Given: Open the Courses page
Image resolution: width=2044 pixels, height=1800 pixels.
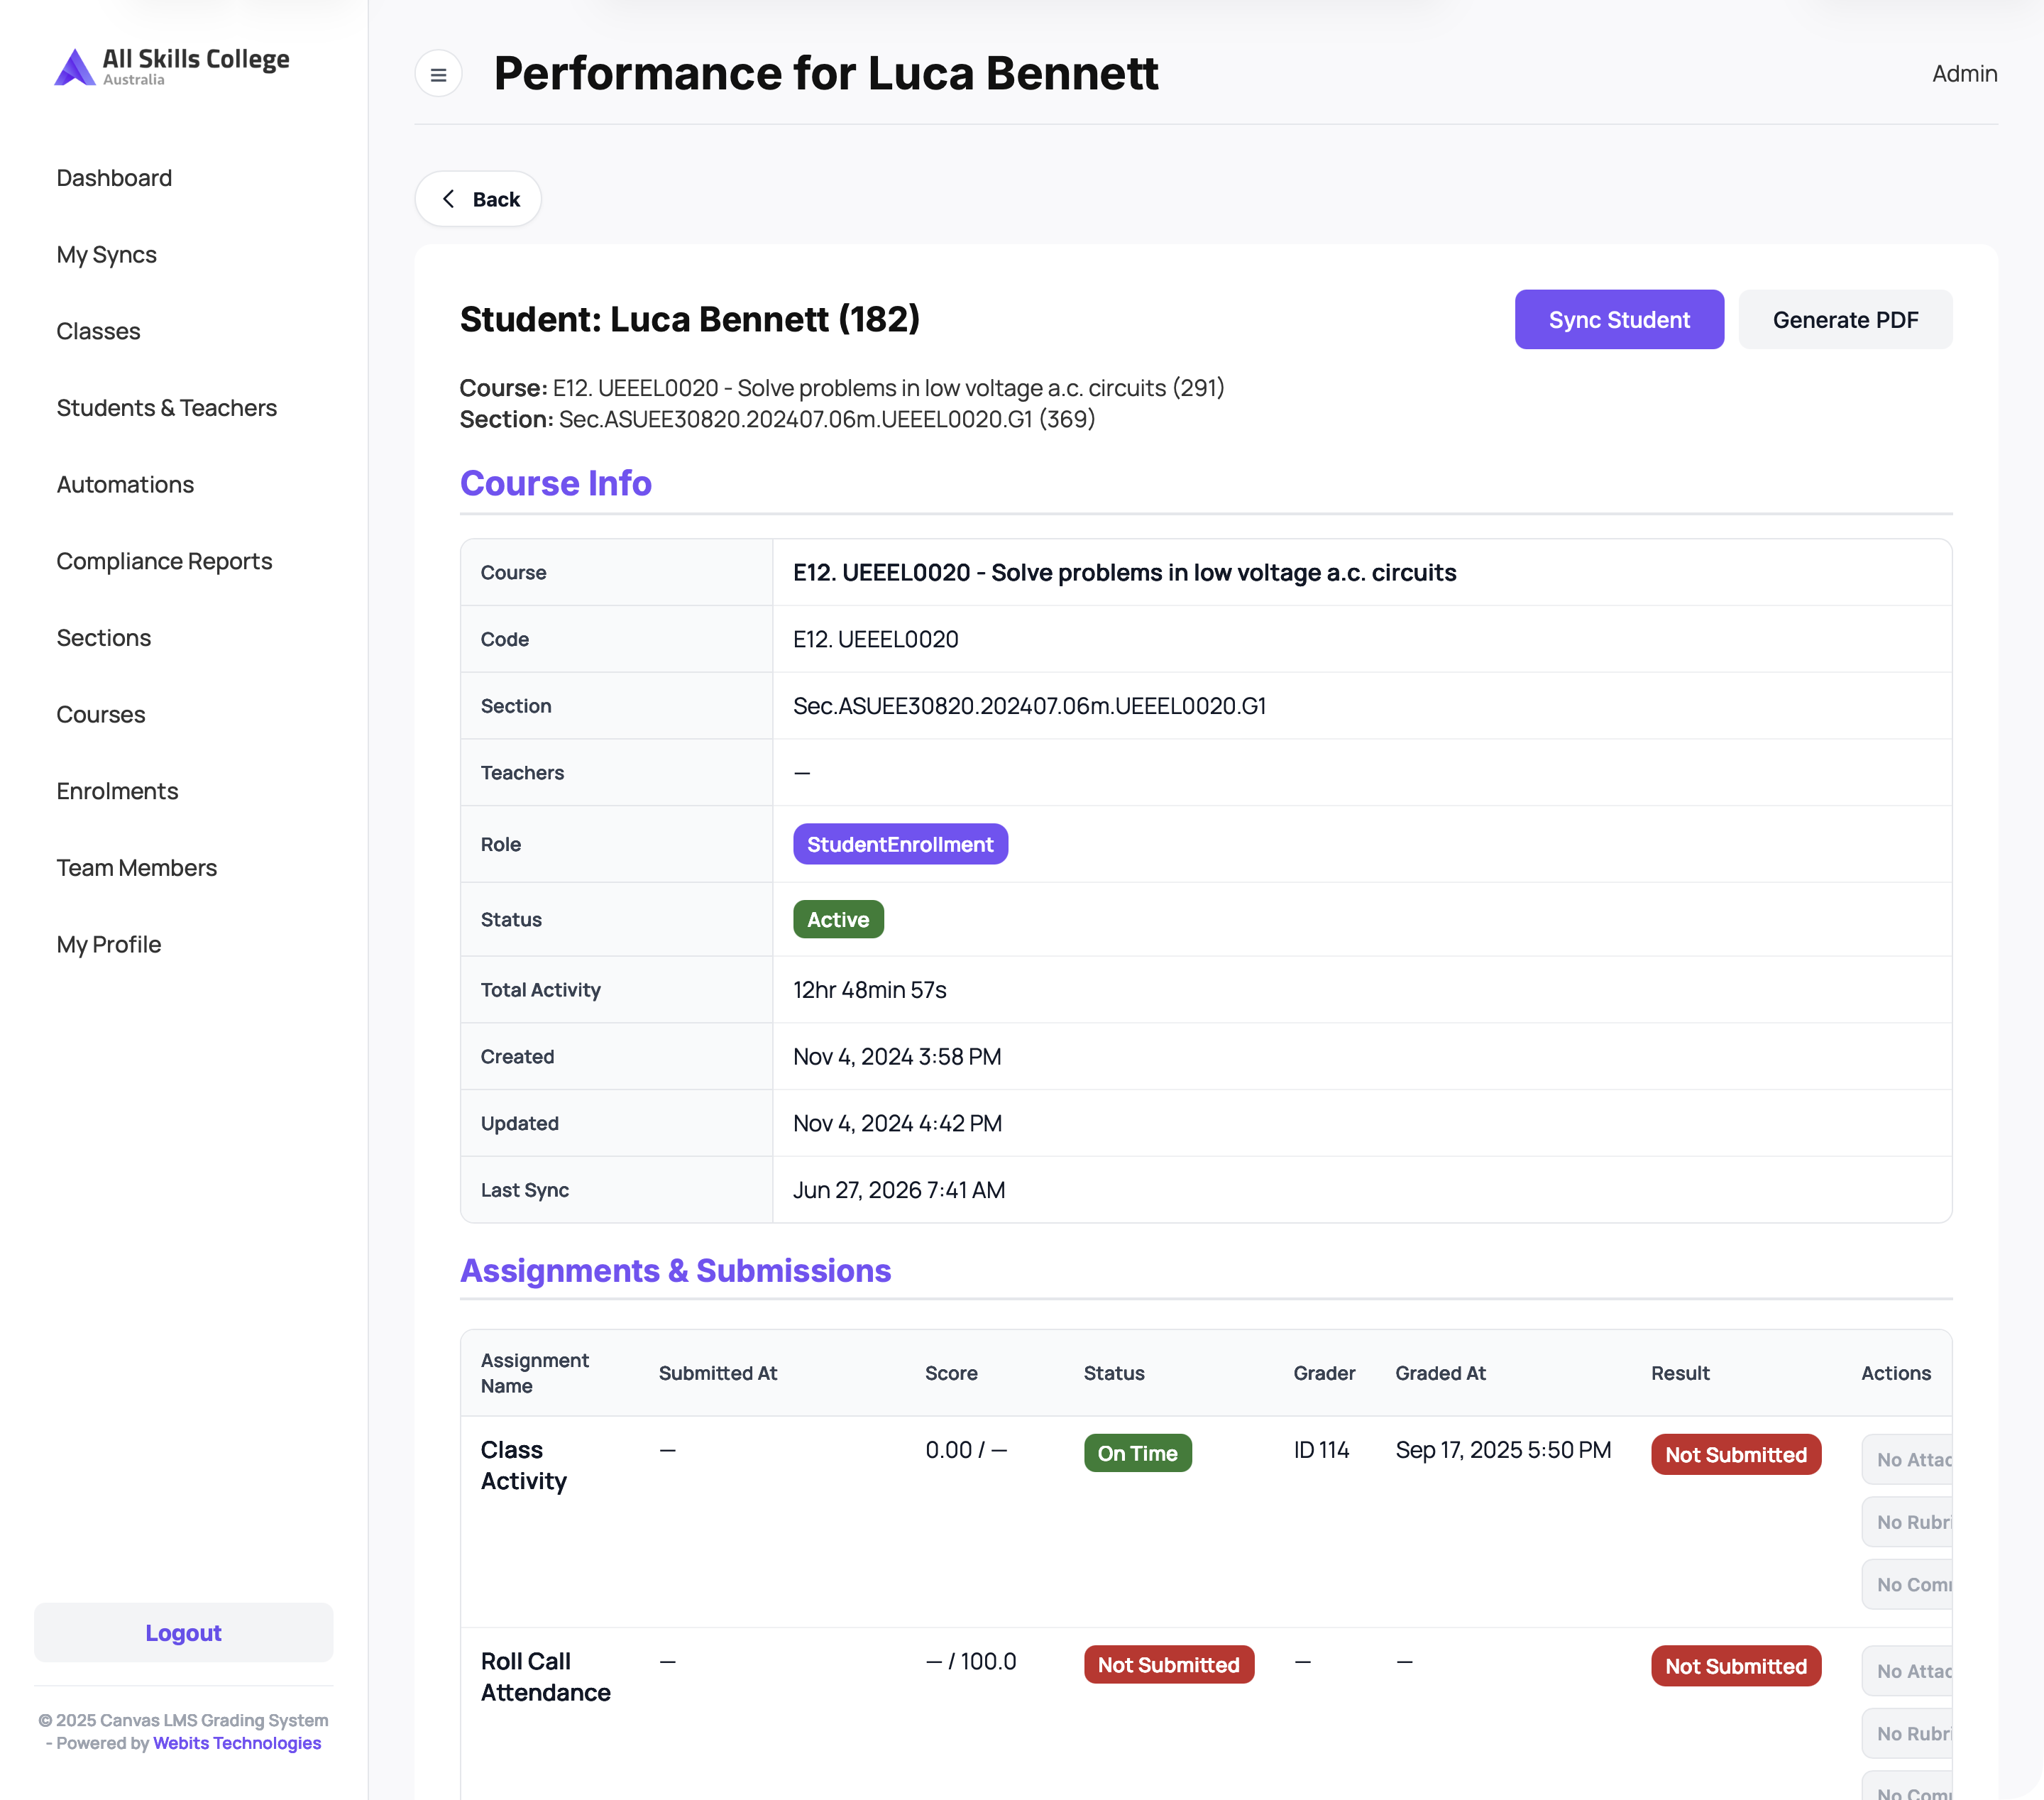Looking at the screenshot, I should tap(101, 715).
